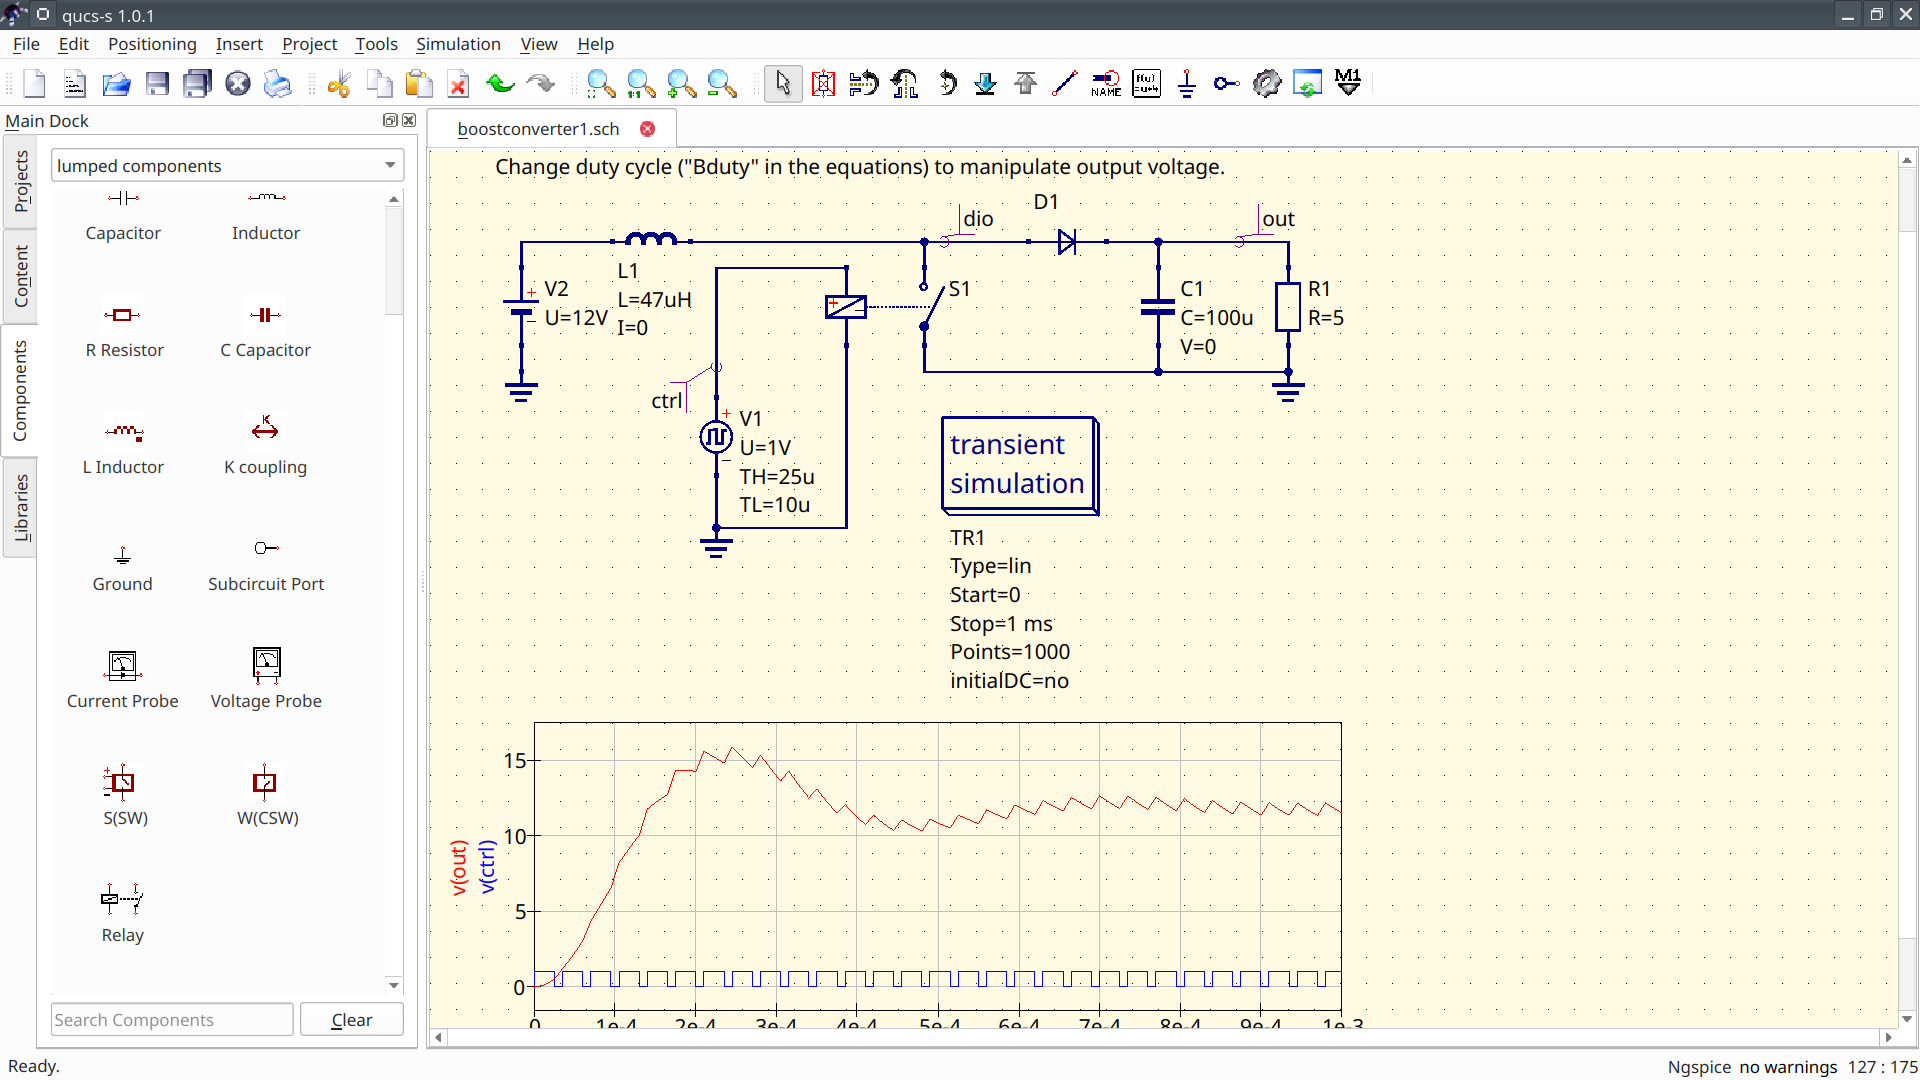Open the Projects side tab
The height and width of the screenshot is (1080, 1920).
[21, 182]
